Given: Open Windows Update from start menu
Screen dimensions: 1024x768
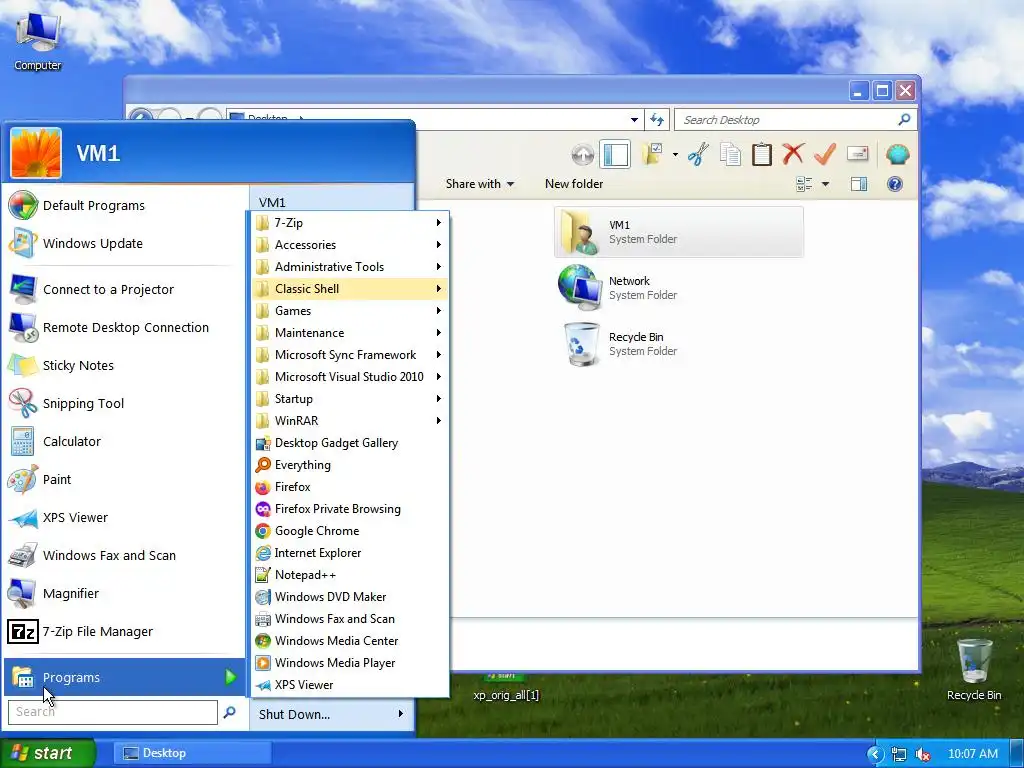Looking at the screenshot, I should 124,244.
